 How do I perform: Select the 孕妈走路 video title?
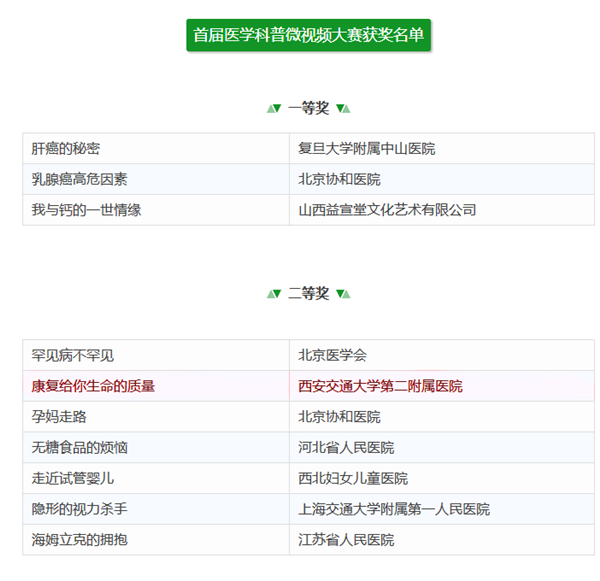pos(59,417)
